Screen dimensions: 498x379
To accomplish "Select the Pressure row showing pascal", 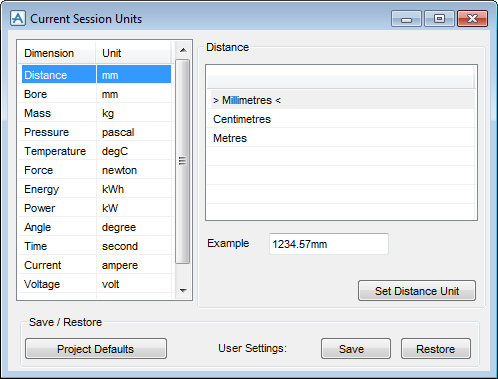I will click(x=96, y=132).
